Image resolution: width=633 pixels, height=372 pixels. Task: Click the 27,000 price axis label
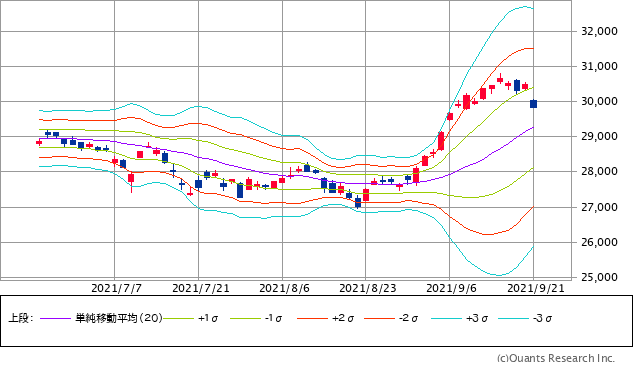pos(599,207)
